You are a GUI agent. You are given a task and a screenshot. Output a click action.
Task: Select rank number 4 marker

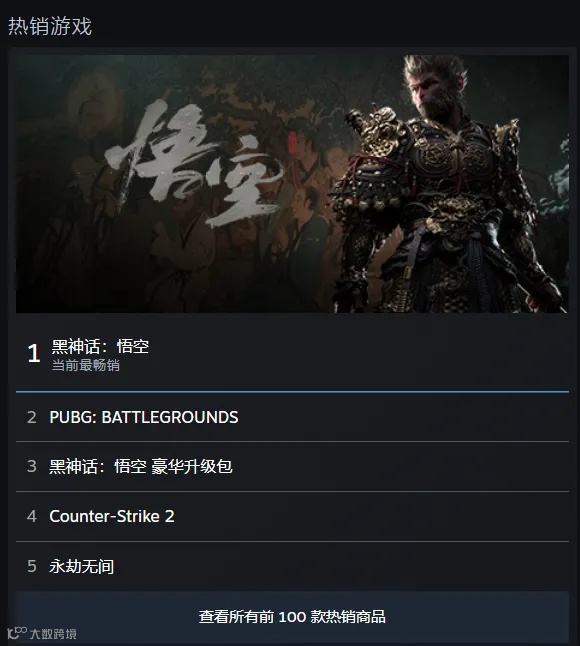pos(32,516)
